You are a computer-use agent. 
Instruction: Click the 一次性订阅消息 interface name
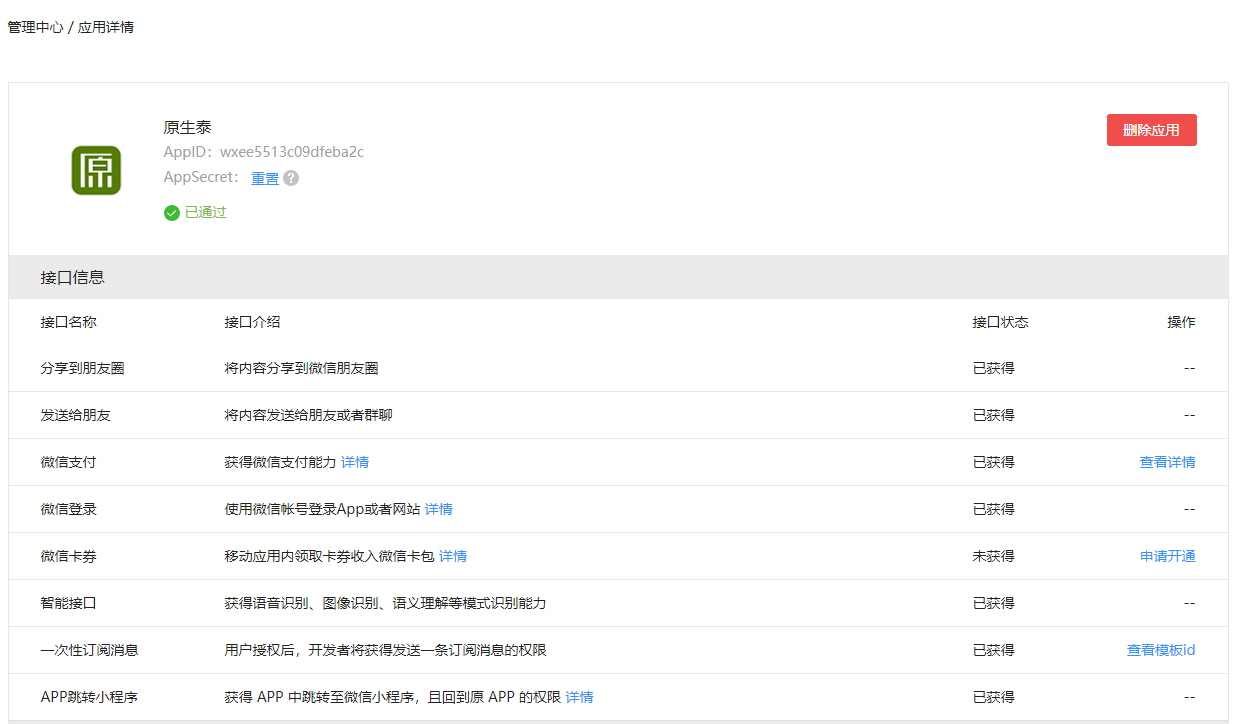click(90, 650)
